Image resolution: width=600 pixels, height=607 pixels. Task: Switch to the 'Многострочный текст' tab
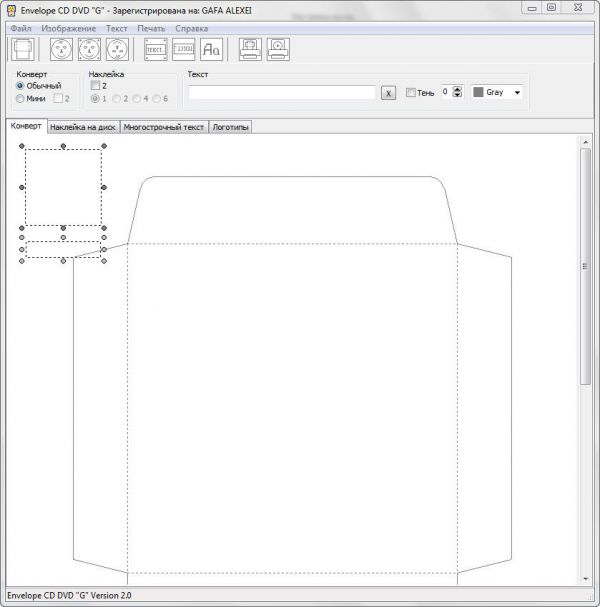(x=164, y=127)
